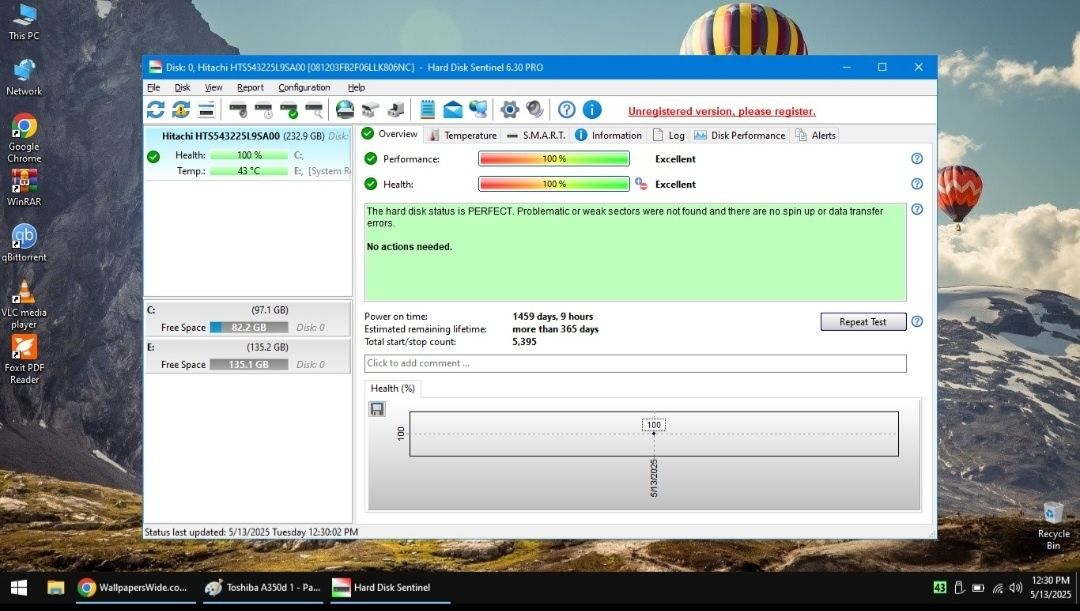The height and width of the screenshot is (611, 1080).
Task: Click the Health 100 % gradient bar on Overview
Action: click(x=554, y=184)
